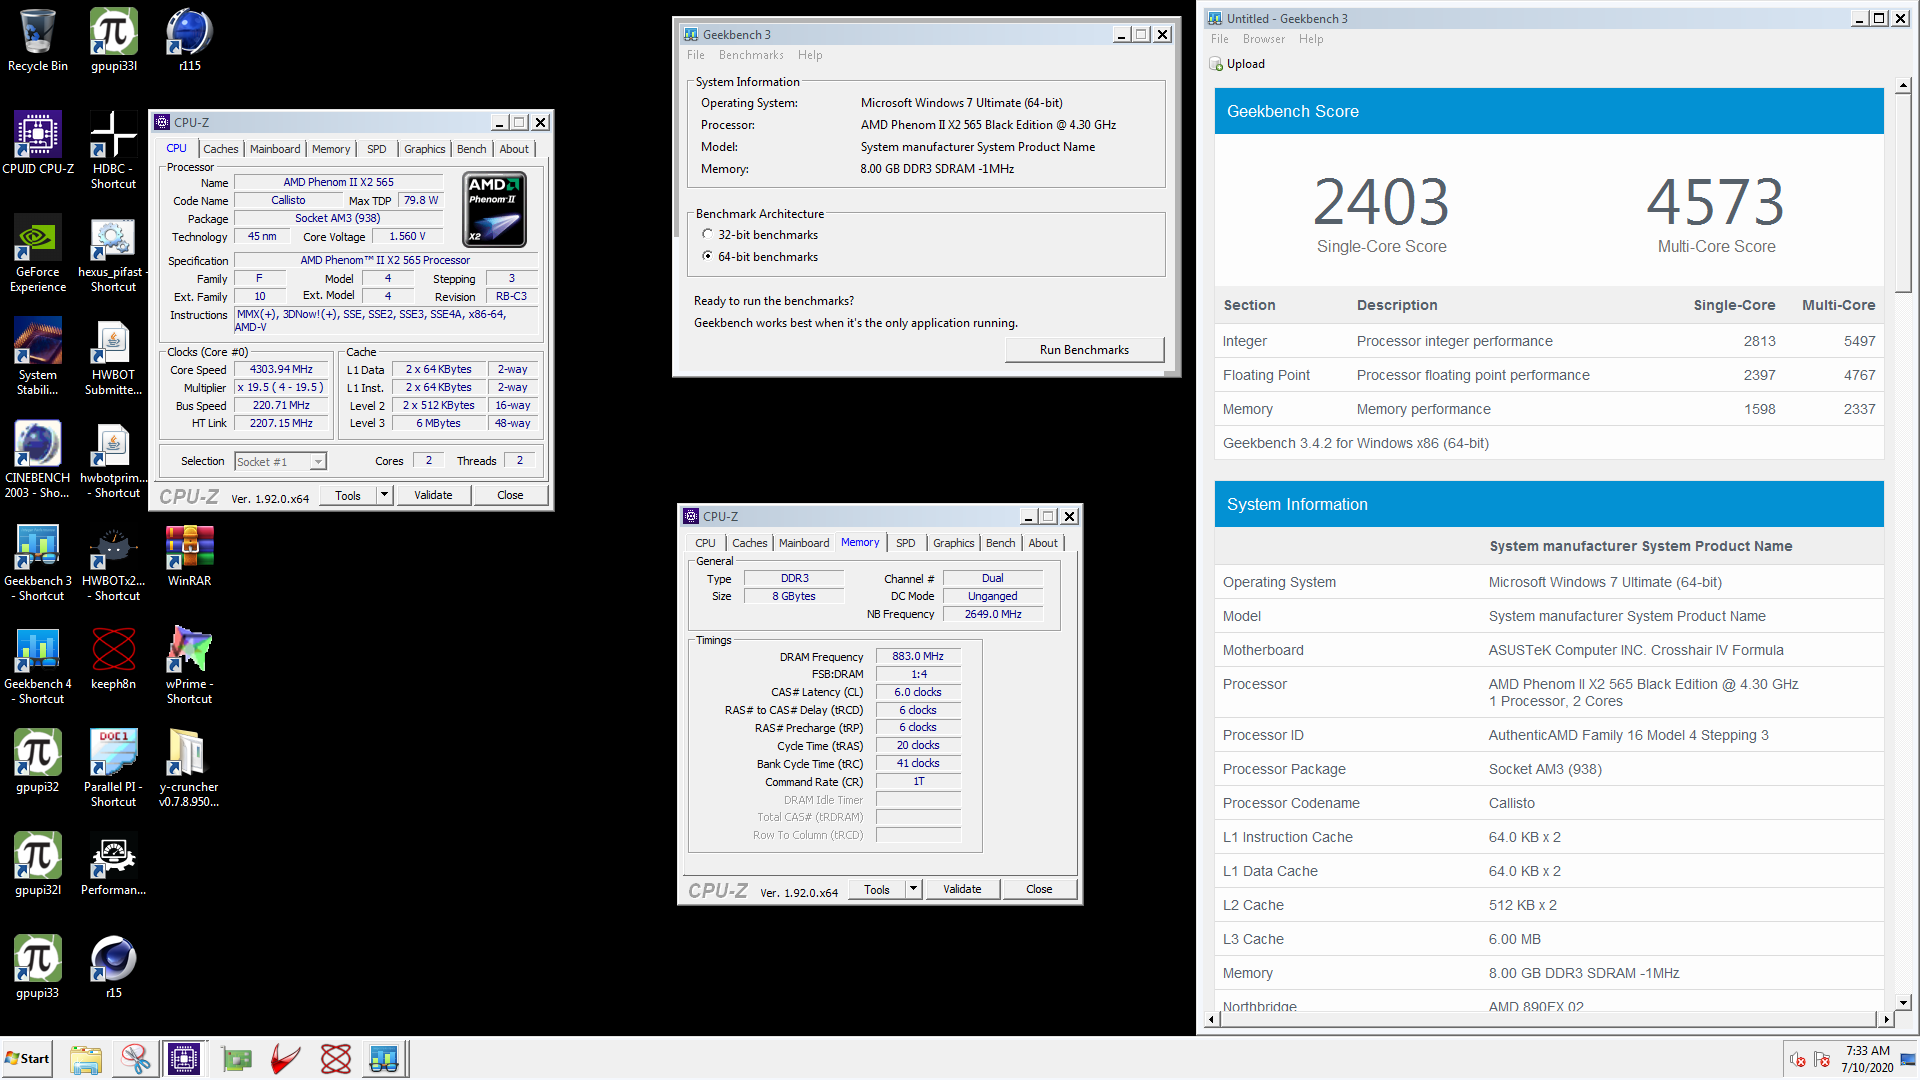
Task: Click Run Benchmarks button
Action: [1084, 350]
